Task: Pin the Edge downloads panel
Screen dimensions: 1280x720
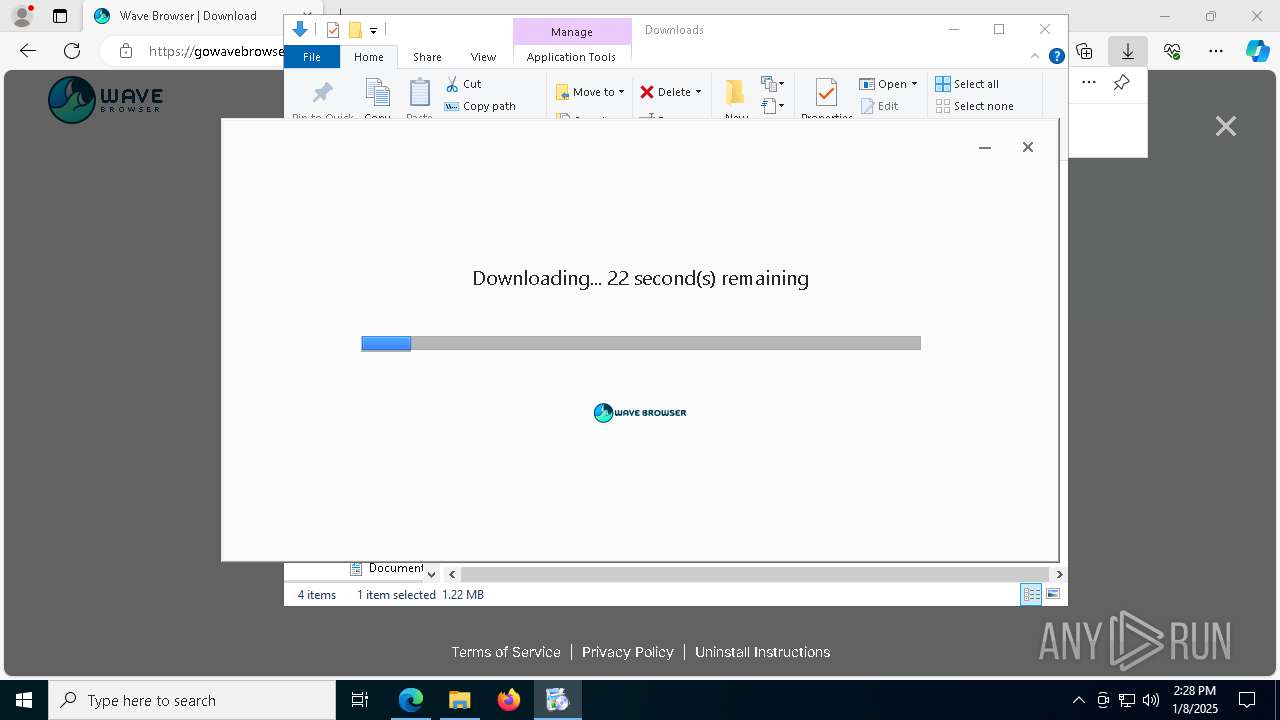Action: (1122, 83)
